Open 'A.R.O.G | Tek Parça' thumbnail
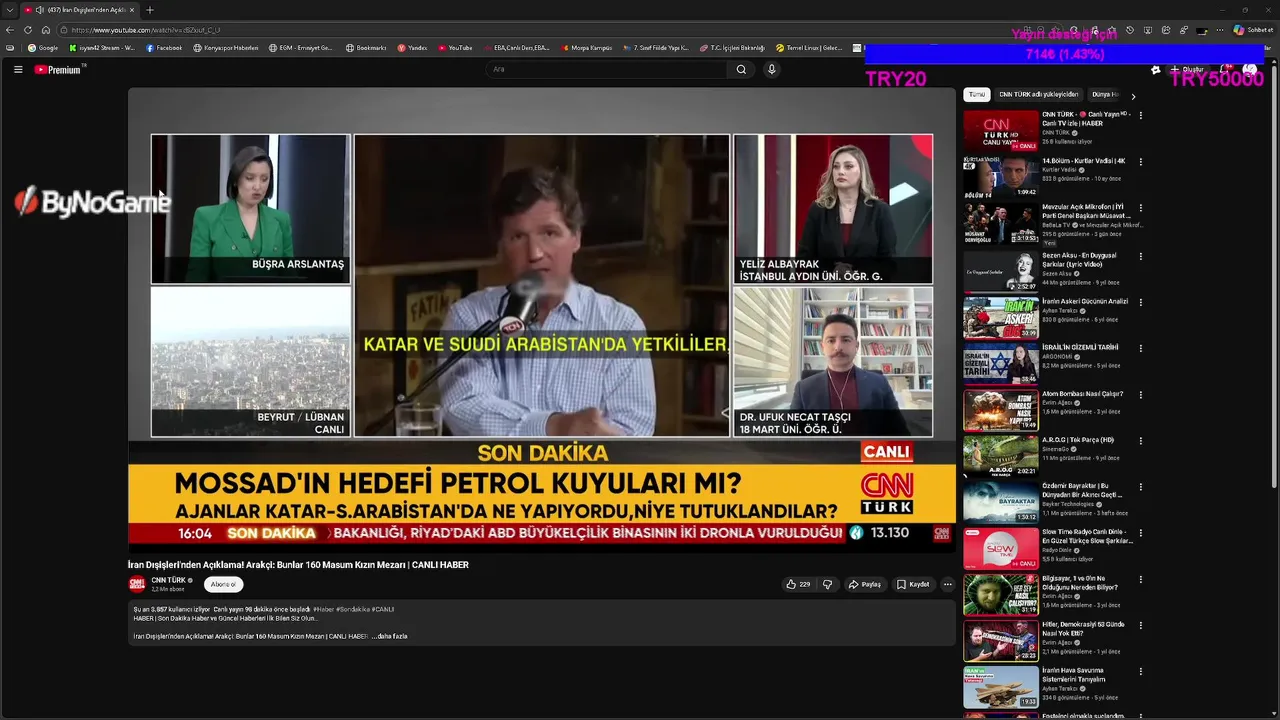This screenshot has height=720, width=1280. [x=1001, y=455]
